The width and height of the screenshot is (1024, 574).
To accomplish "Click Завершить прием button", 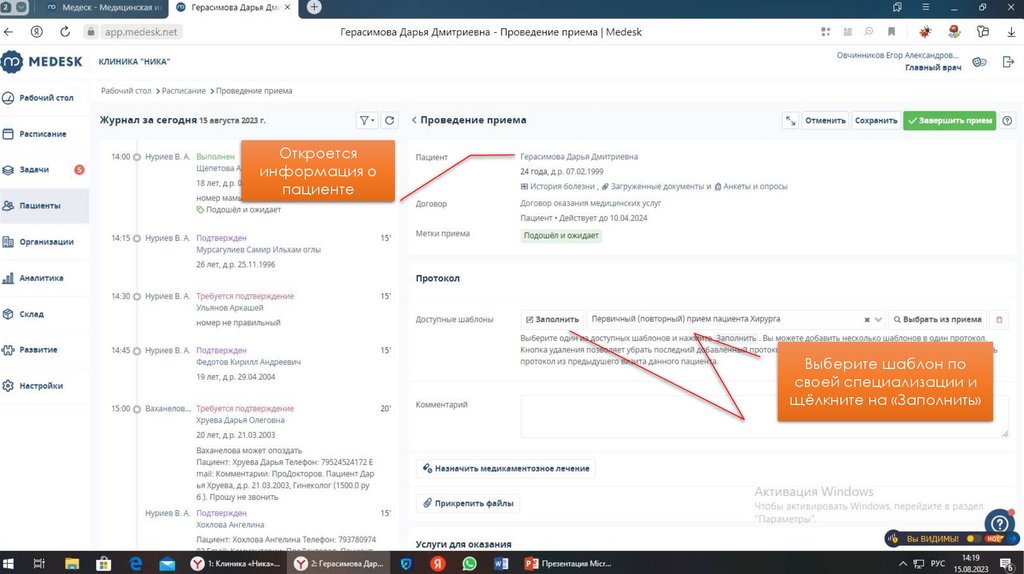I will [950, 120].
